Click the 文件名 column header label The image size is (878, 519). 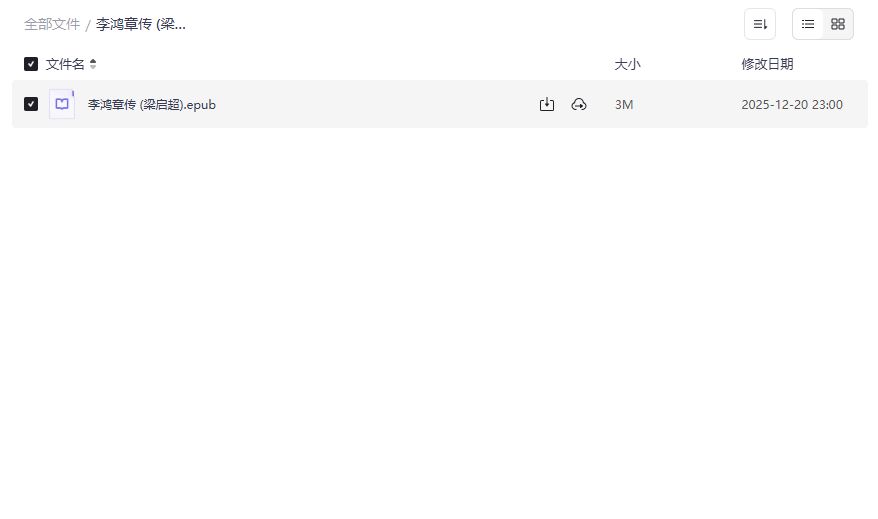tap(65, 64)
